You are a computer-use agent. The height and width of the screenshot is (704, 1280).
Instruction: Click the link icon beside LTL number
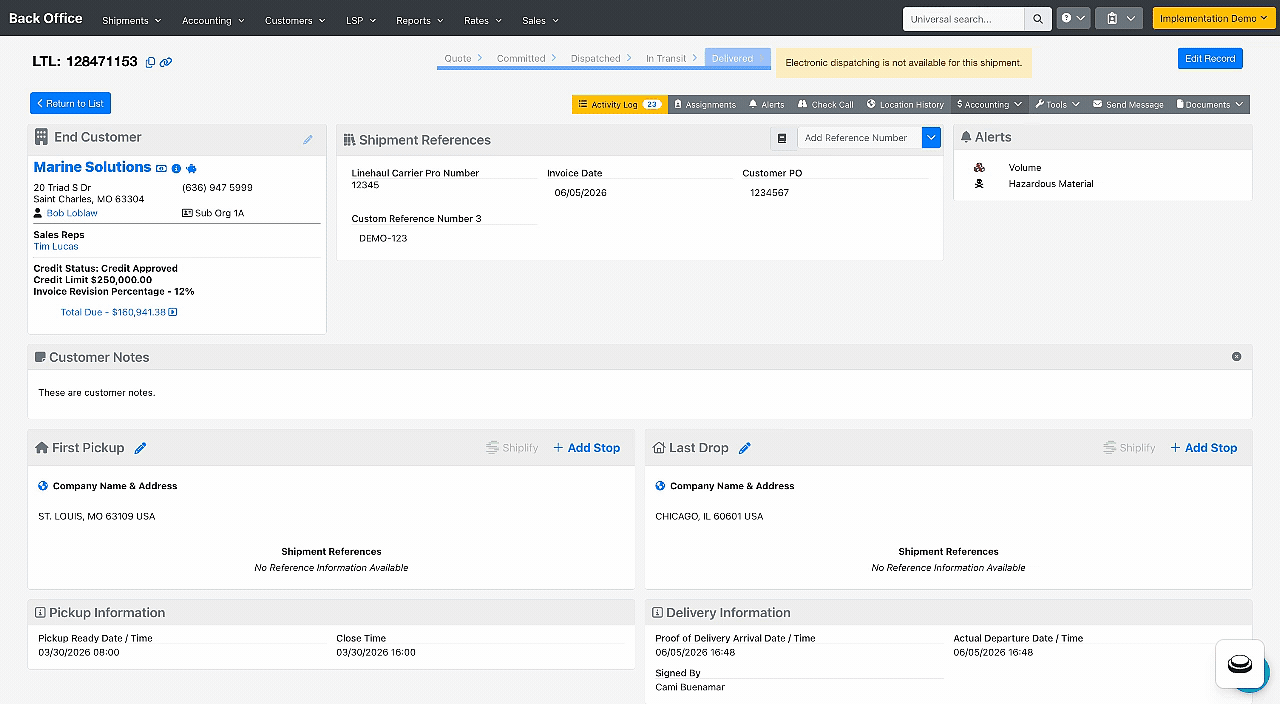(x=166, y=62)
